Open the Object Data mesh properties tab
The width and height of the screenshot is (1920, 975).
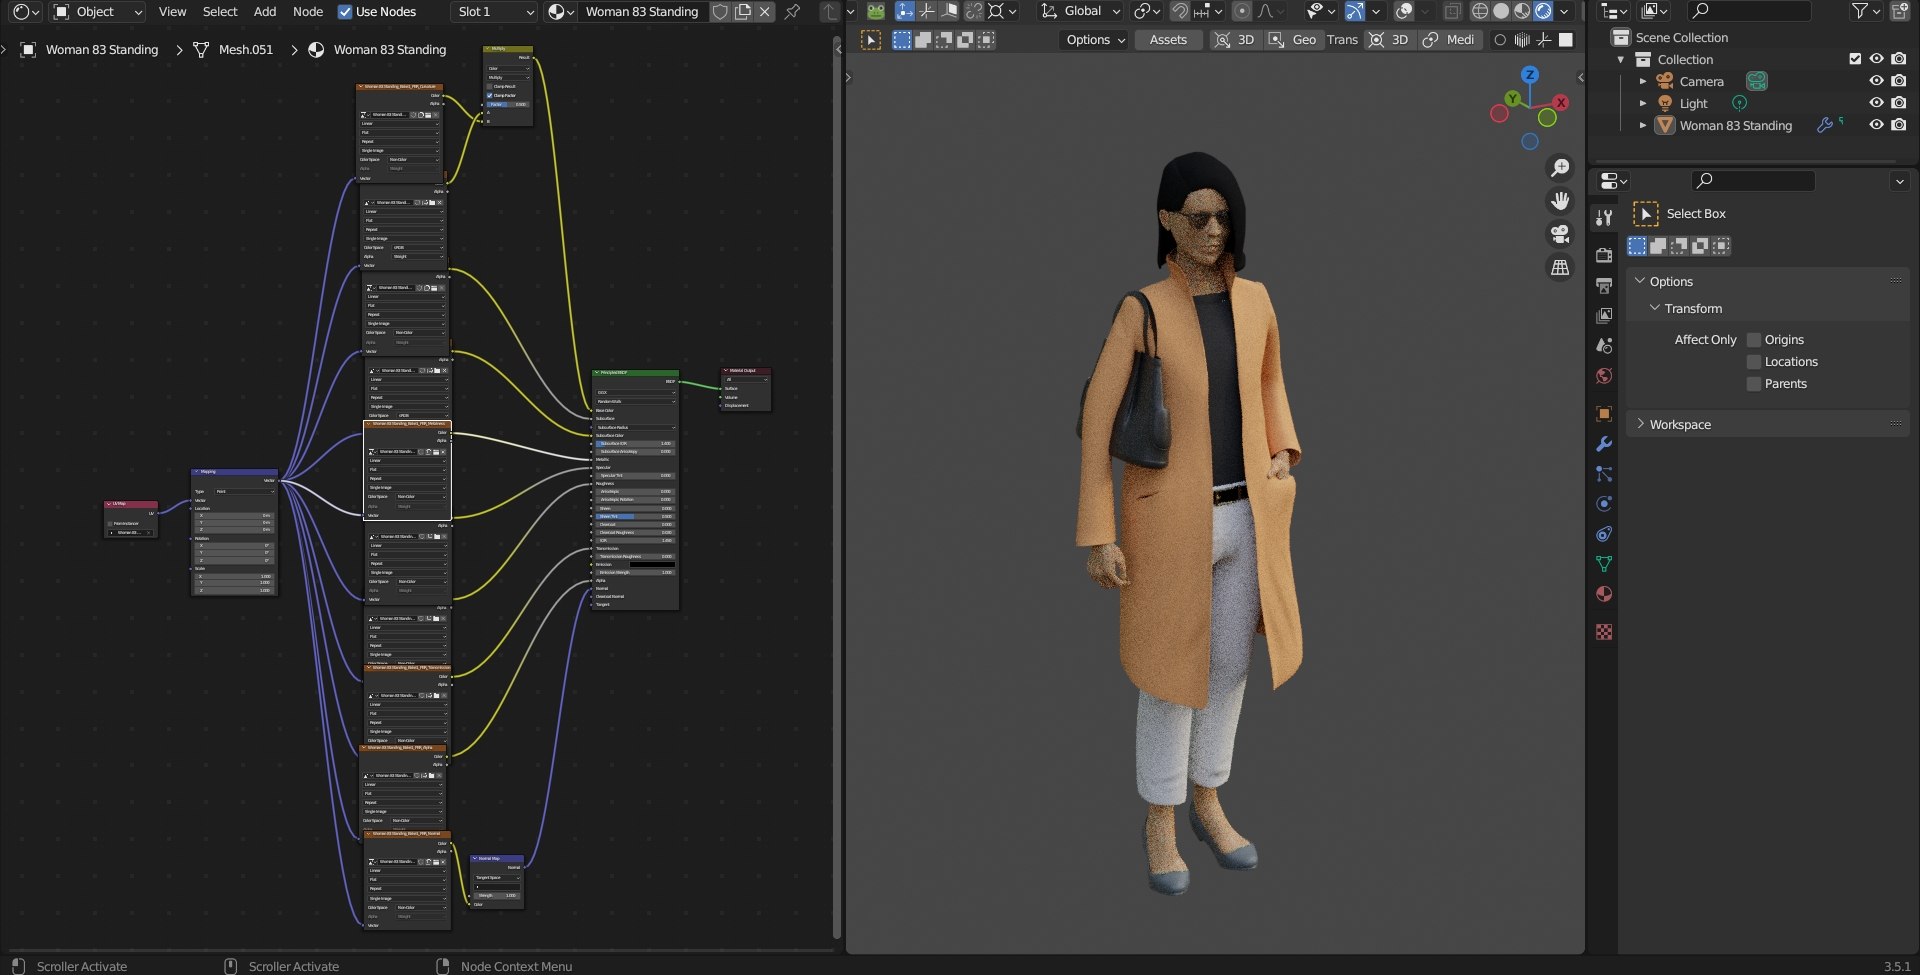tap(1604, 564)
